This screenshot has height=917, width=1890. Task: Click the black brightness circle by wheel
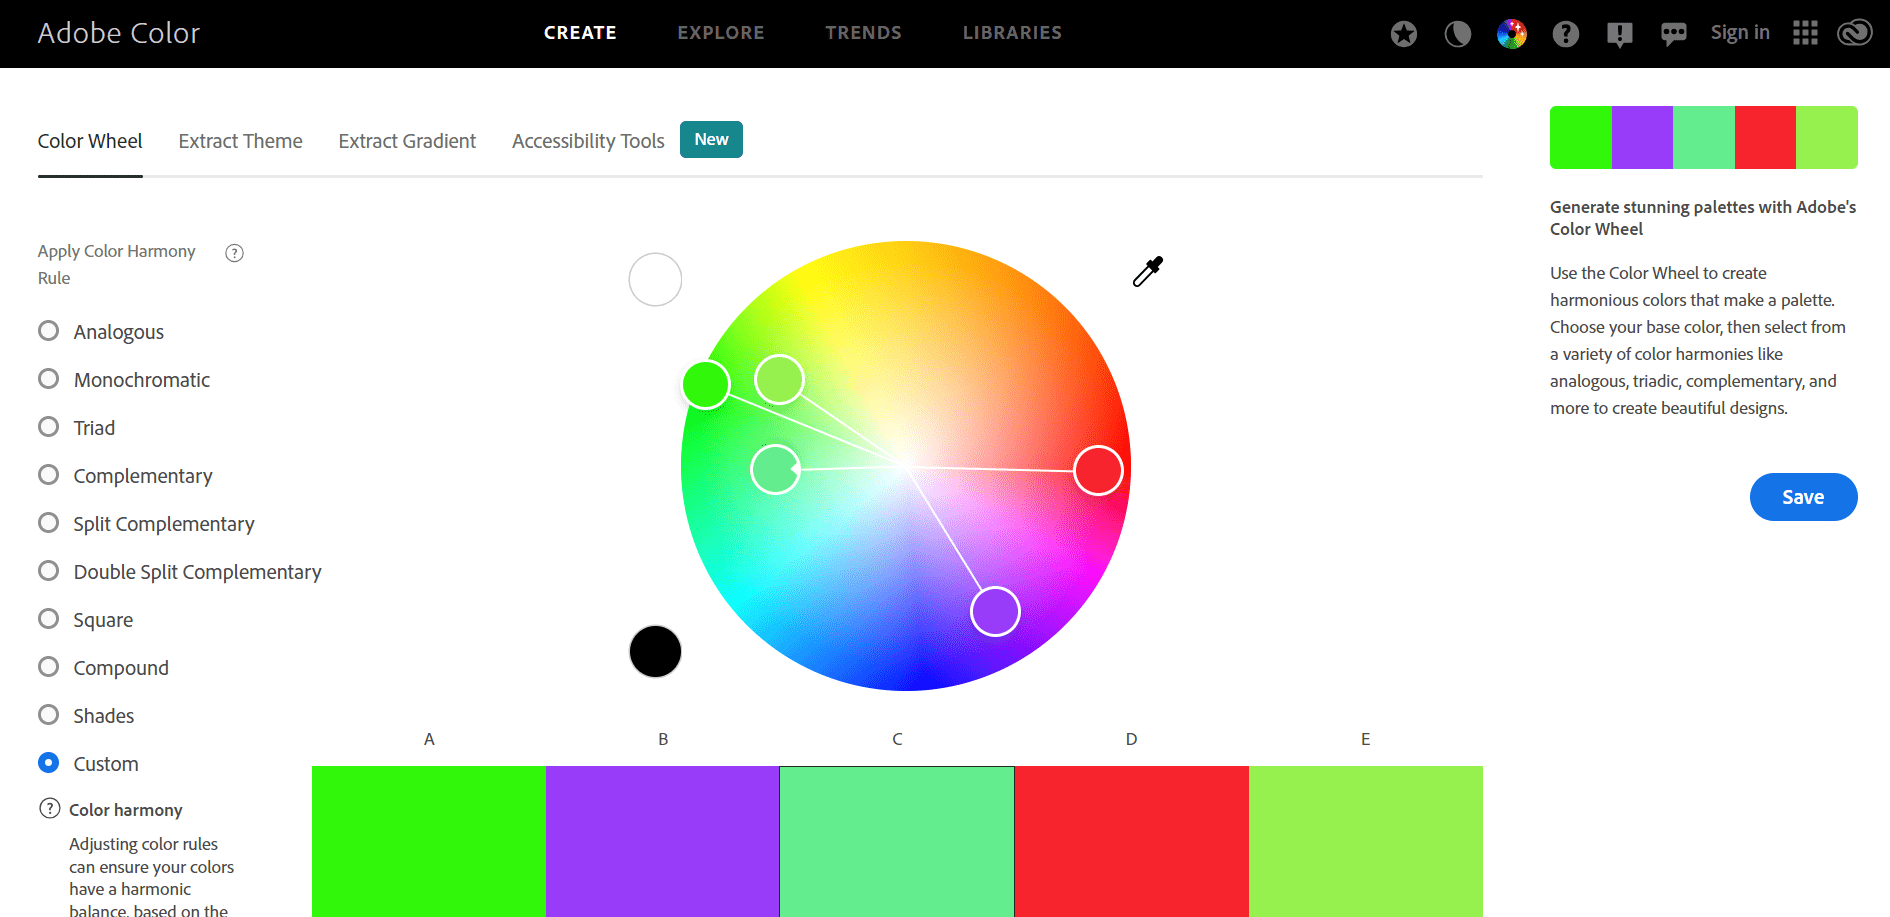[655, 652]
